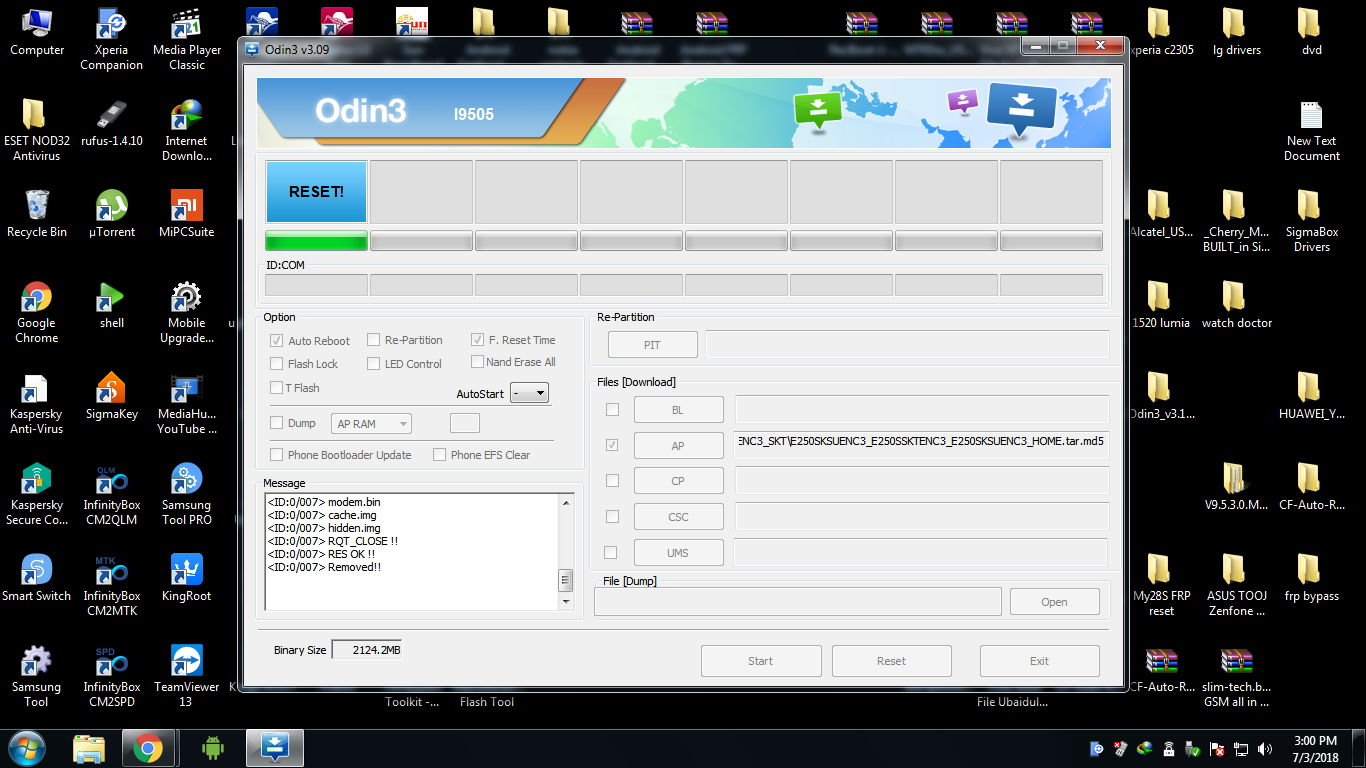Image resolution: width=1366 pixels, height=768 pixels.
Task: Open the Action Center flag tray icon
Action: point(1217,748)
